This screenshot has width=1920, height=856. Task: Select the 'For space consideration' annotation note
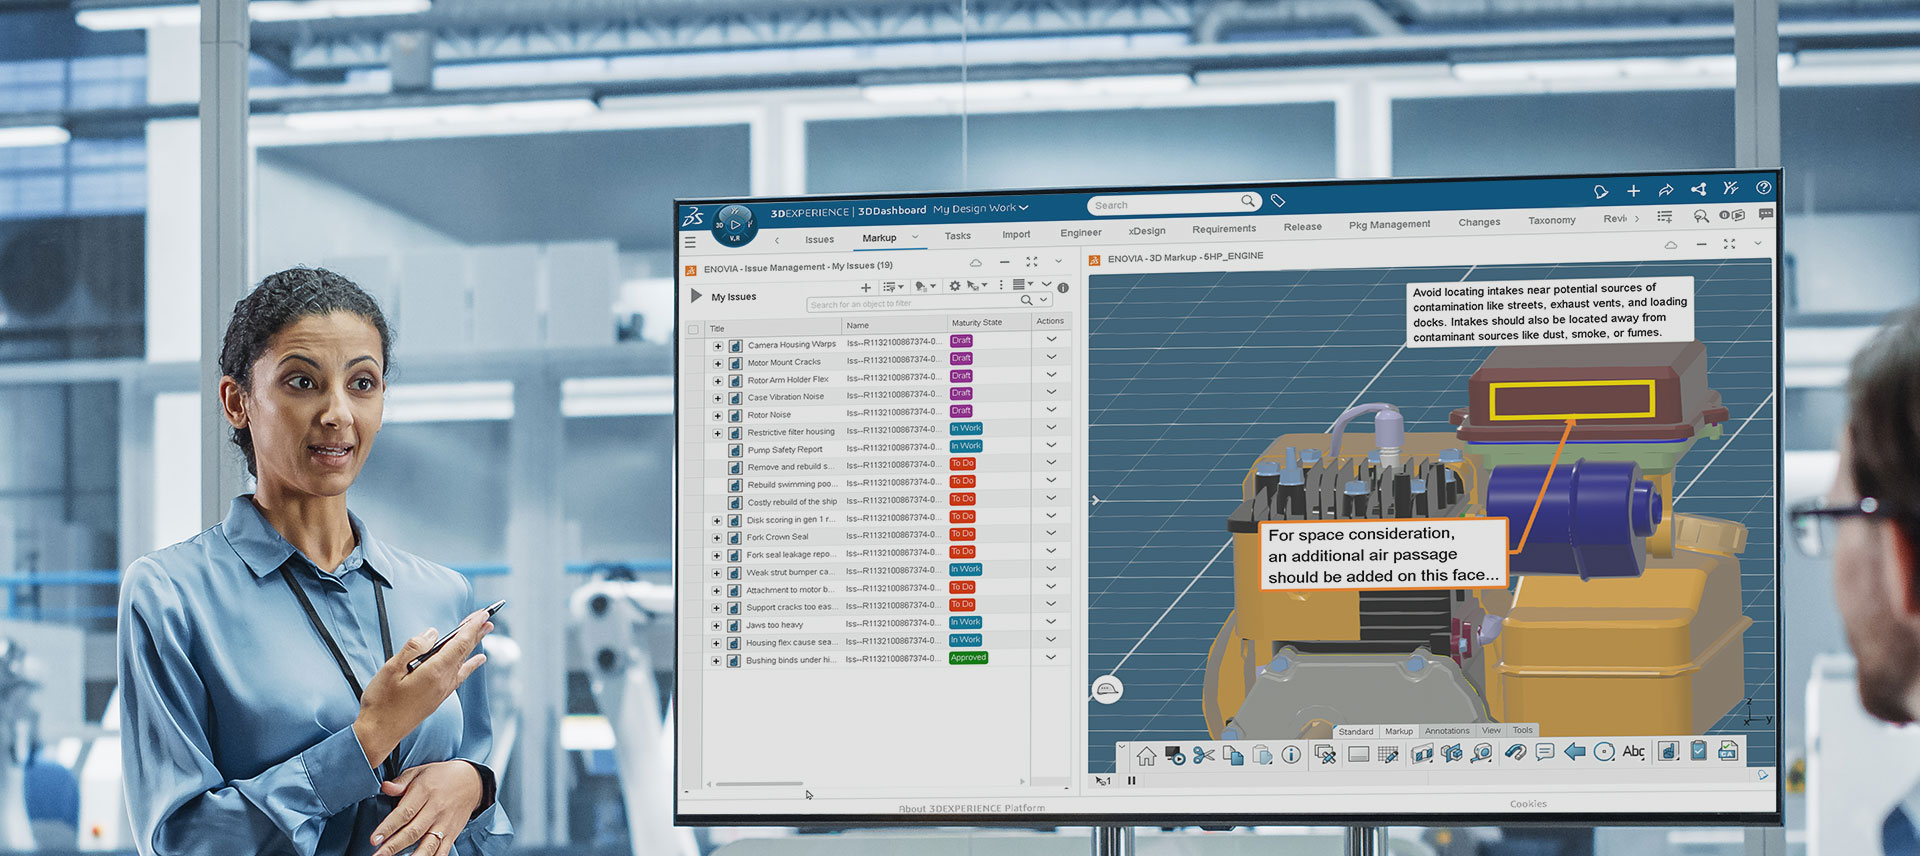point(1383,555)
